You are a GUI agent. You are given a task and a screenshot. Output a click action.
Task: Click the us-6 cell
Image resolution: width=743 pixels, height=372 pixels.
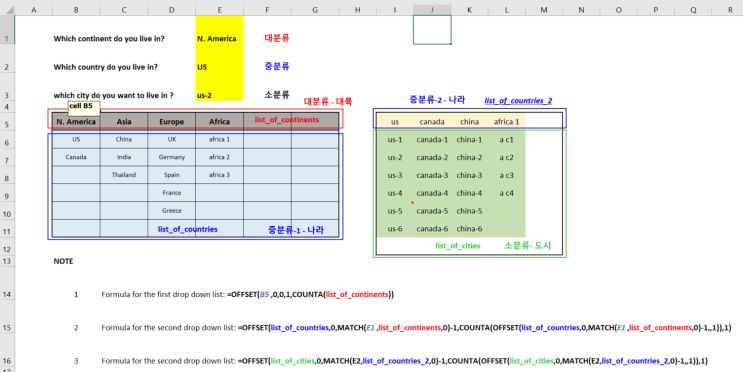[x=395, y=229]
